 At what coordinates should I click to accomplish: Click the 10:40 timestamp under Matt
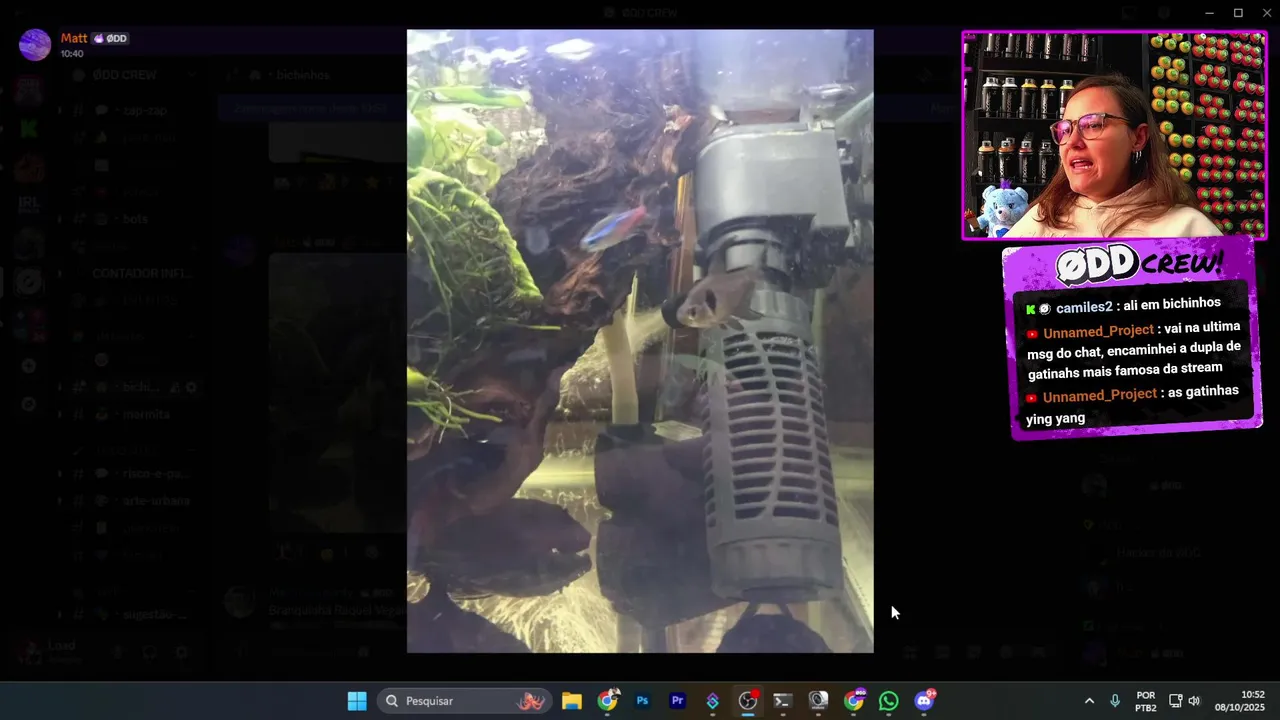pos(71,54)
